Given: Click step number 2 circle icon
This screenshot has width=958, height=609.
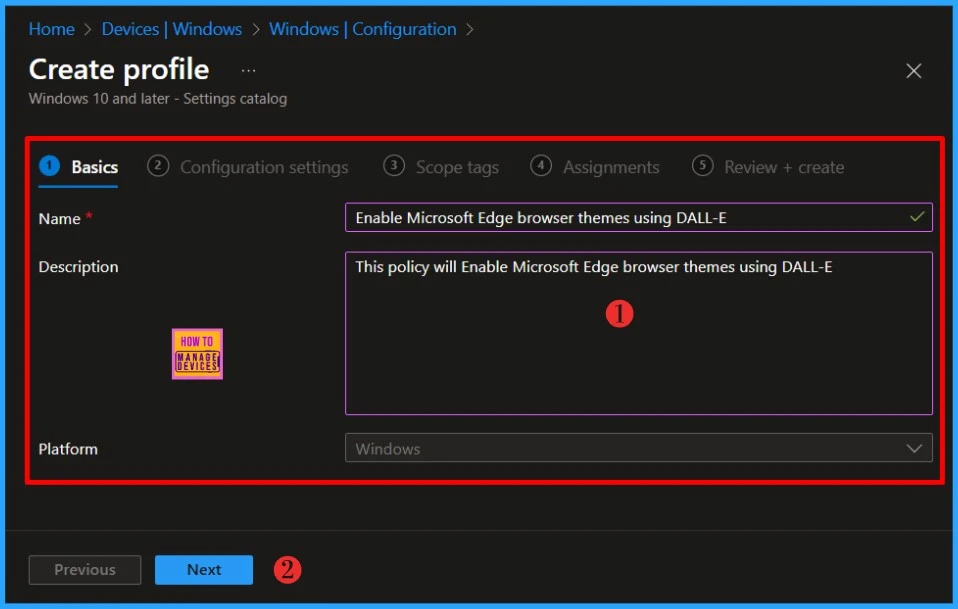Looking at the screenshot, I should tap(158, 166).
